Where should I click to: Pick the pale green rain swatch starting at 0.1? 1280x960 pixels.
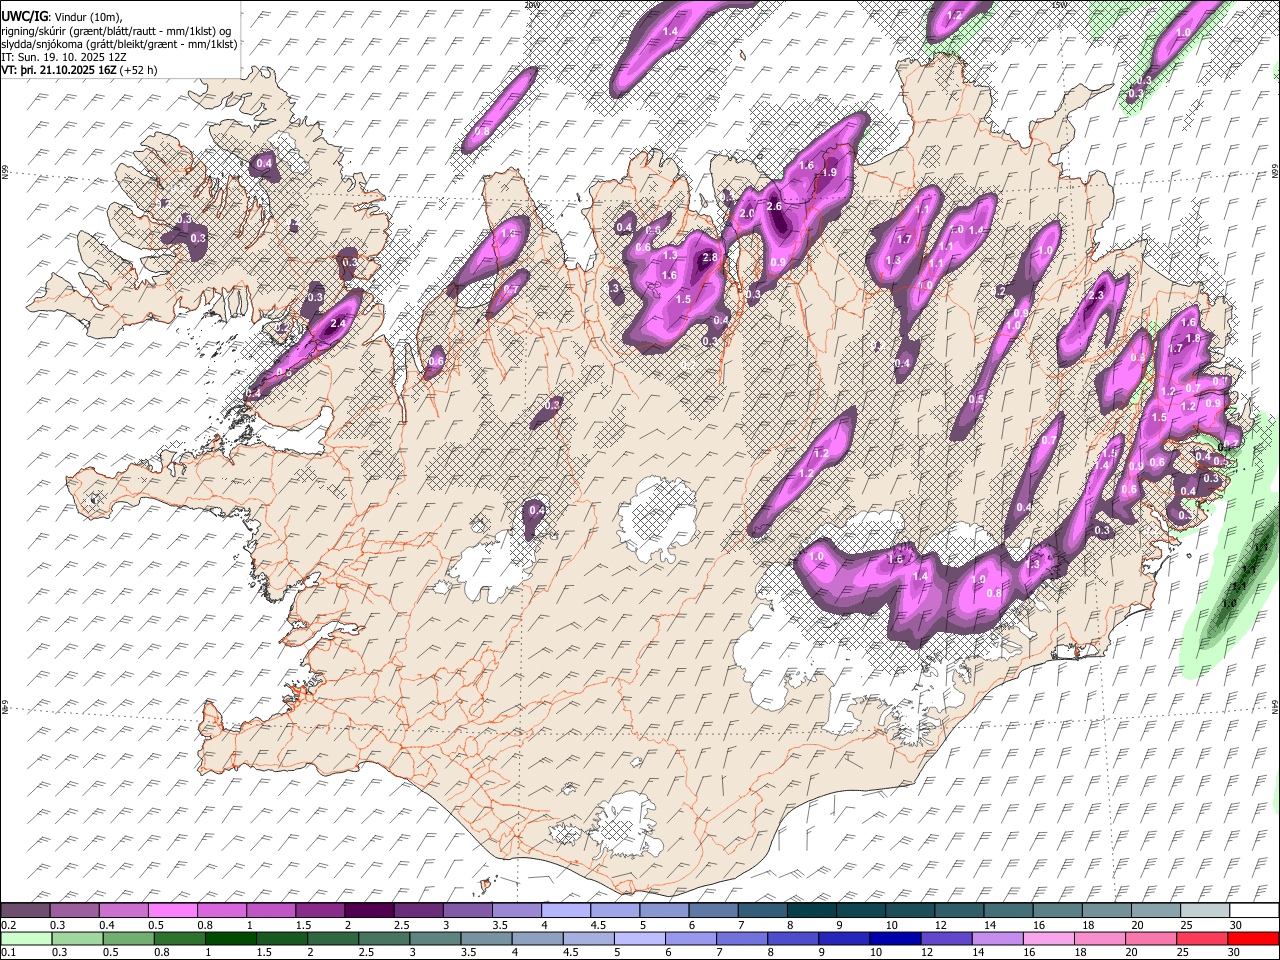[25, 938]
